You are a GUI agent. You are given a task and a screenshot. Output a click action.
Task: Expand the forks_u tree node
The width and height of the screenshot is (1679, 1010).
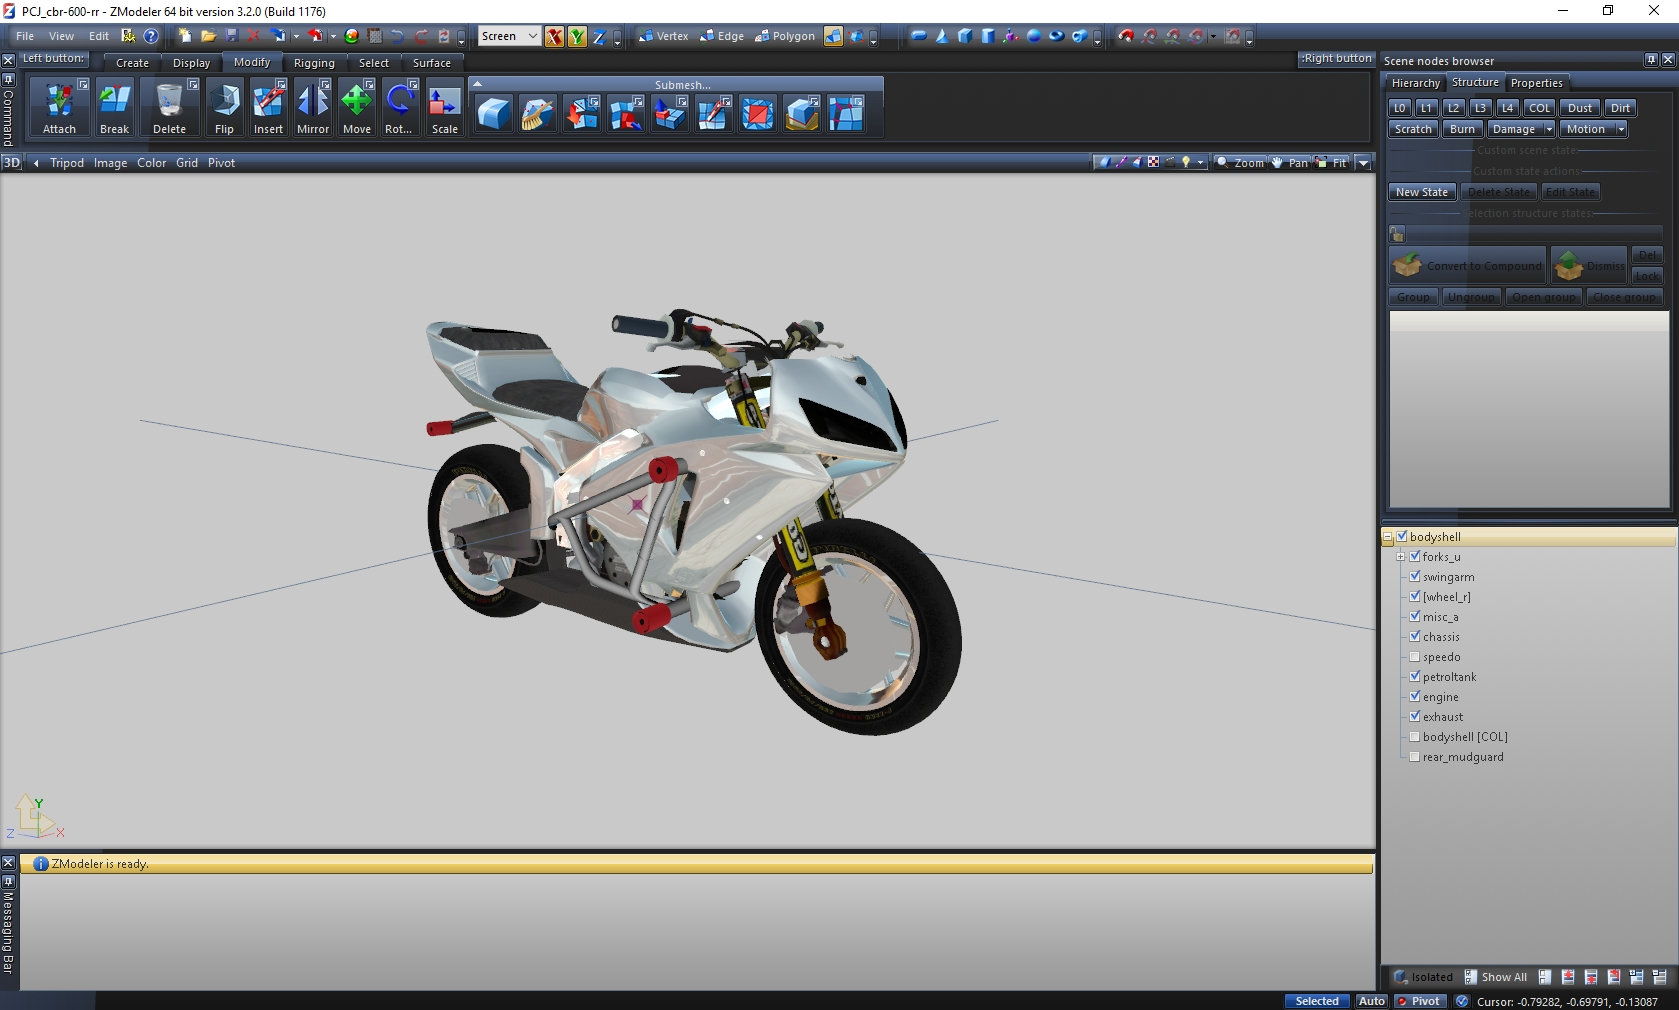click(1400, 557)
